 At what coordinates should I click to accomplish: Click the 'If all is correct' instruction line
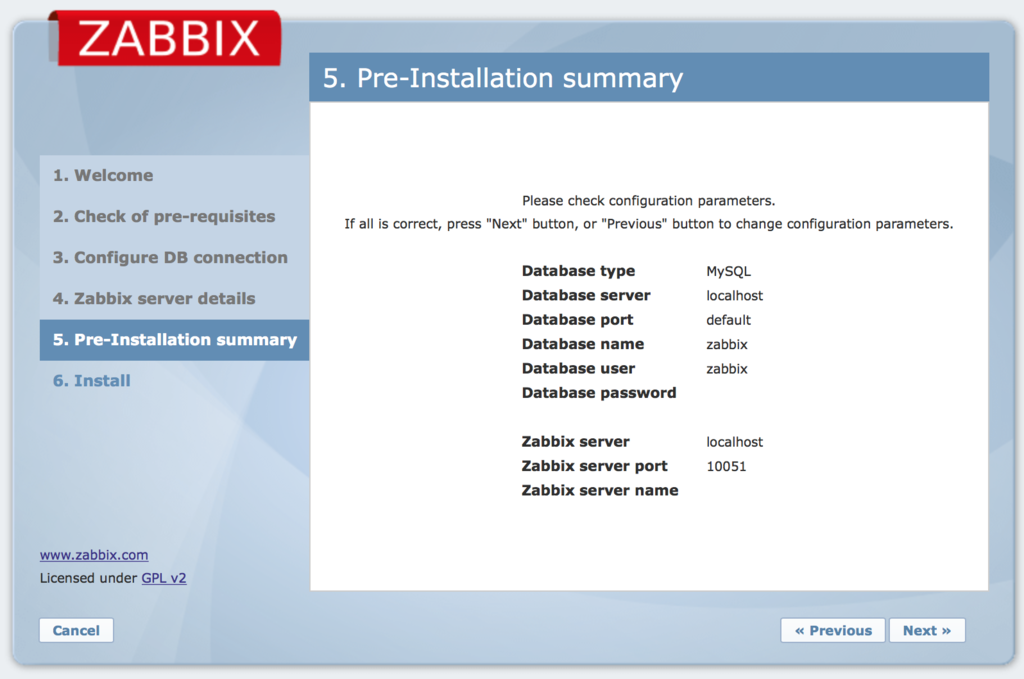point(648,224)
